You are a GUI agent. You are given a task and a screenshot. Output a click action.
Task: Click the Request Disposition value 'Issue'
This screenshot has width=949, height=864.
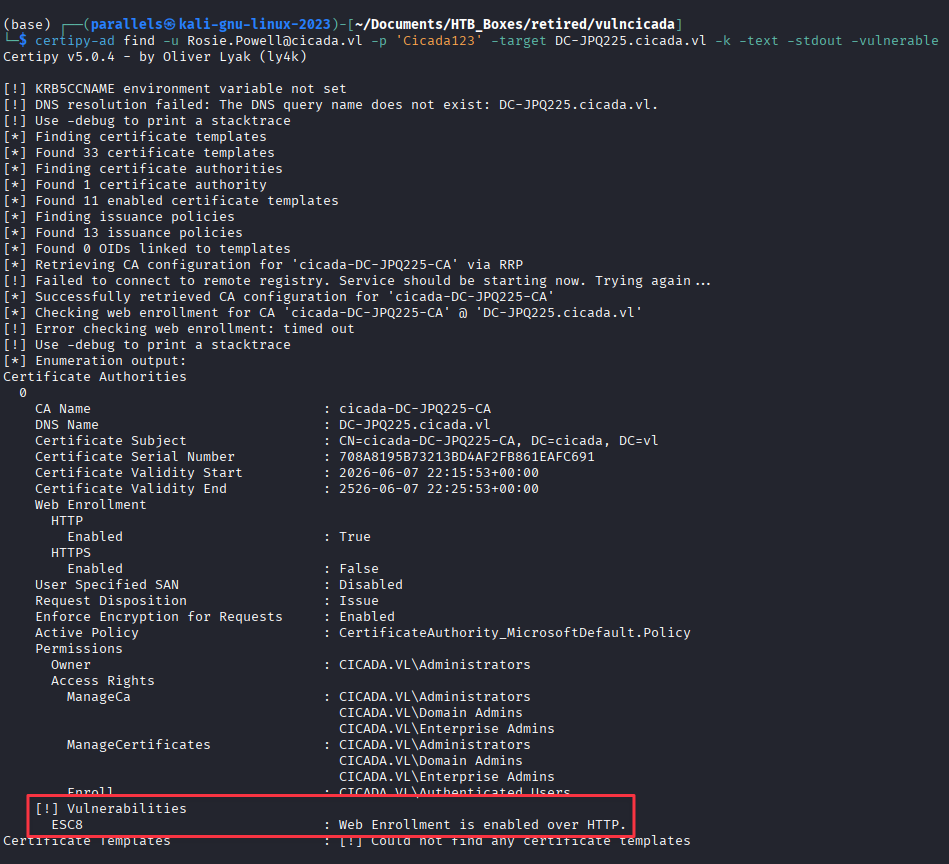coord(359,601)
